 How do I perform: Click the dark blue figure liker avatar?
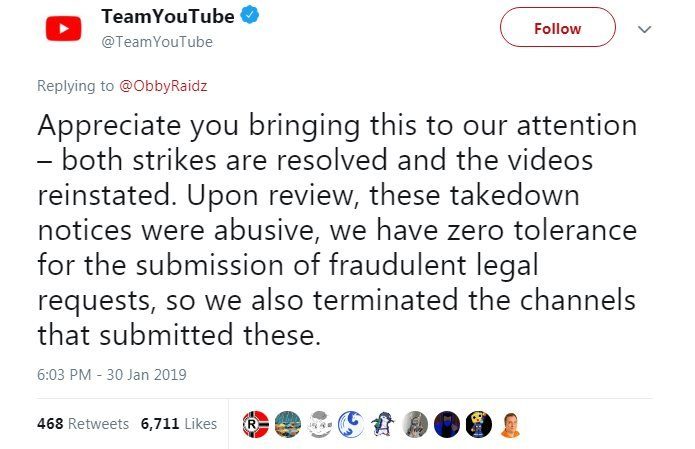pyautogui.click(x=448, y=424)
